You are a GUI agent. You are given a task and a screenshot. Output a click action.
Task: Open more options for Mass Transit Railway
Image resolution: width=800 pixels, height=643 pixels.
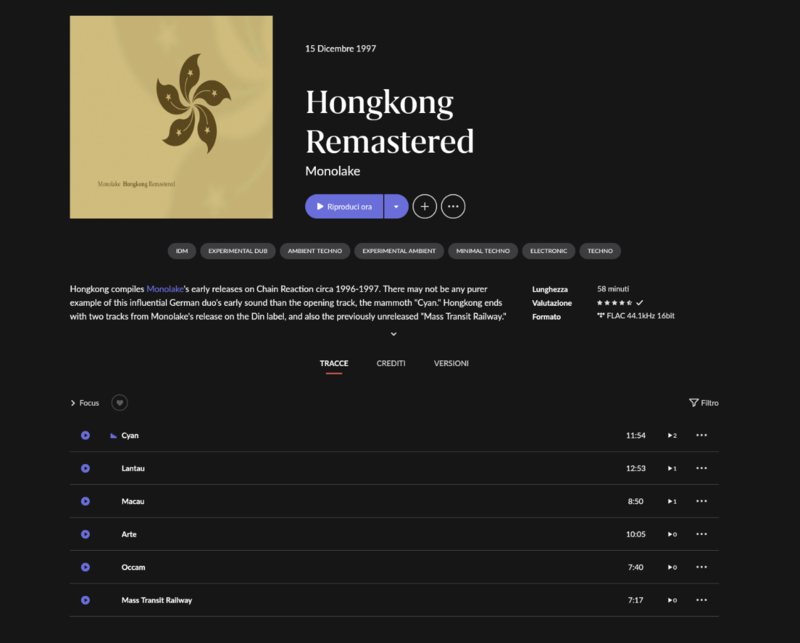tap(701, 600)
